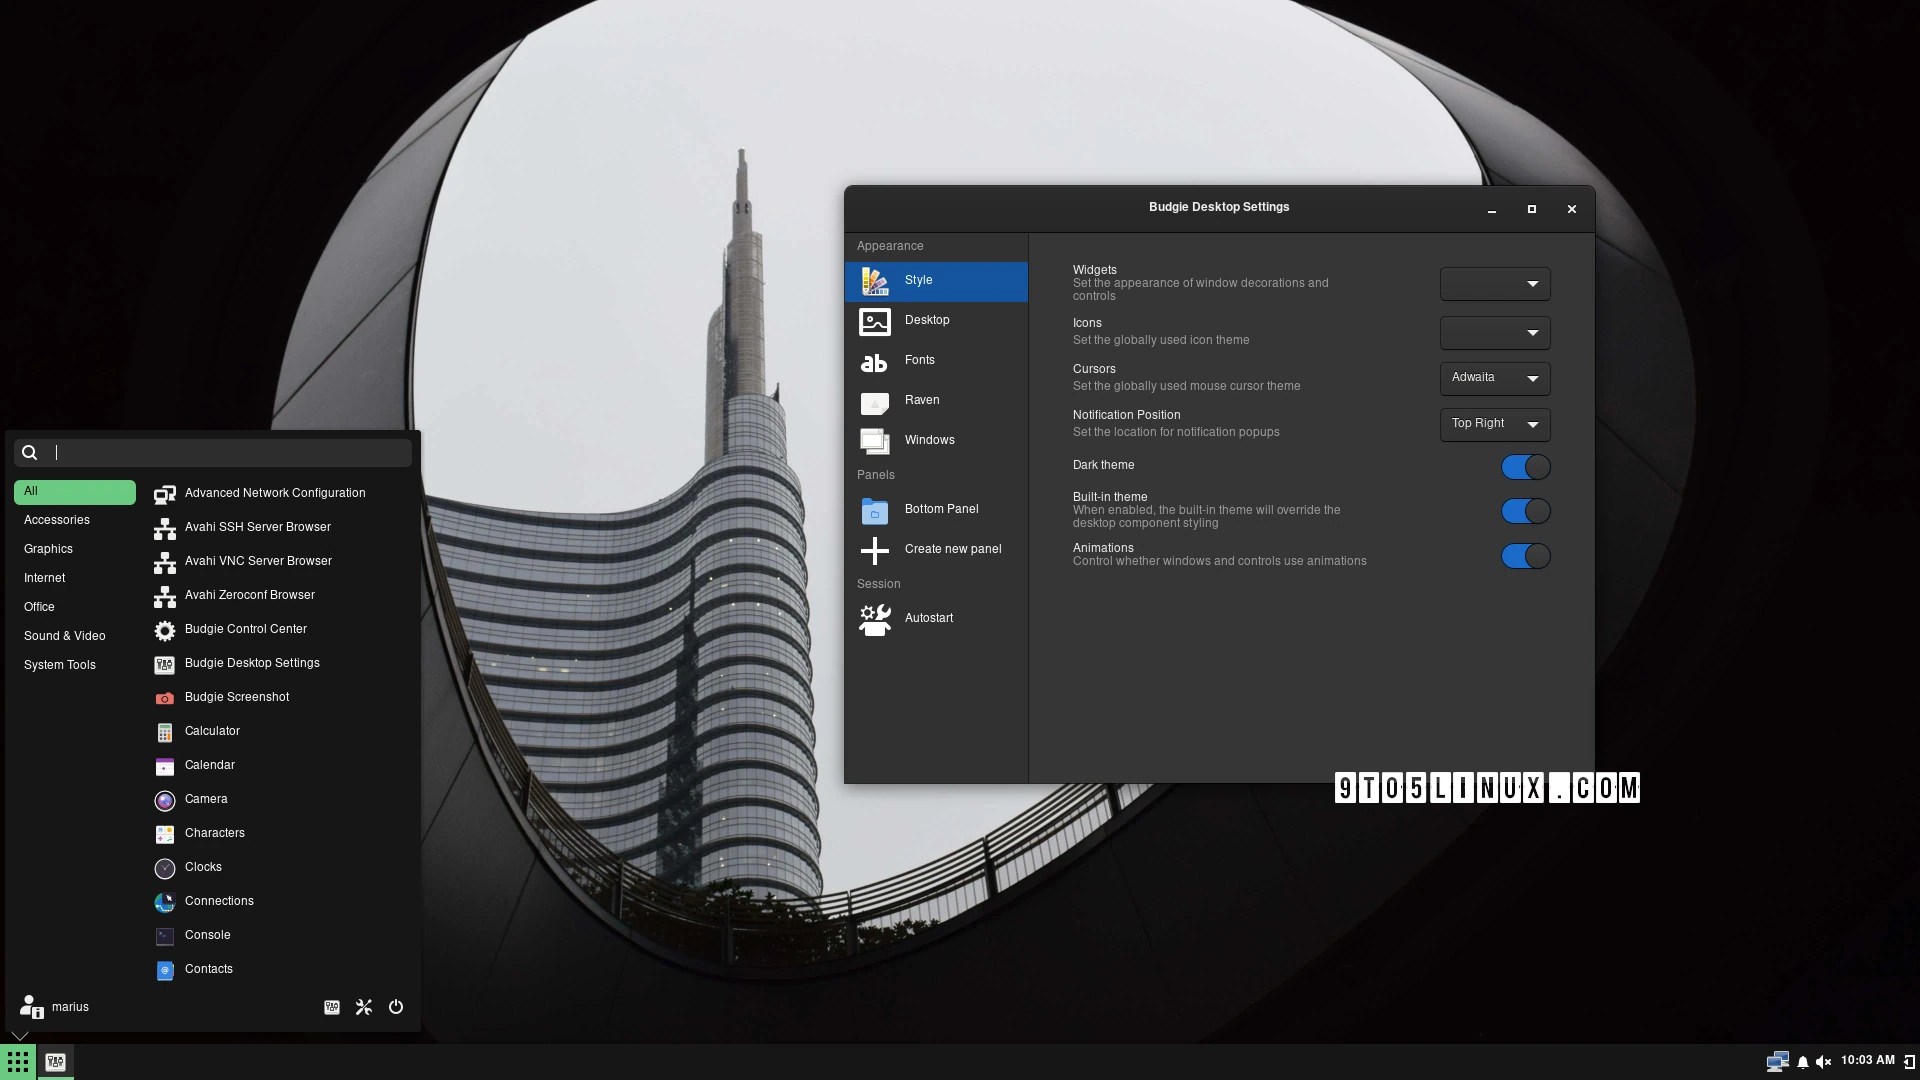Select the Sound & Video category
This screenshot has width=1920, height=1080.
coord(75,637)
